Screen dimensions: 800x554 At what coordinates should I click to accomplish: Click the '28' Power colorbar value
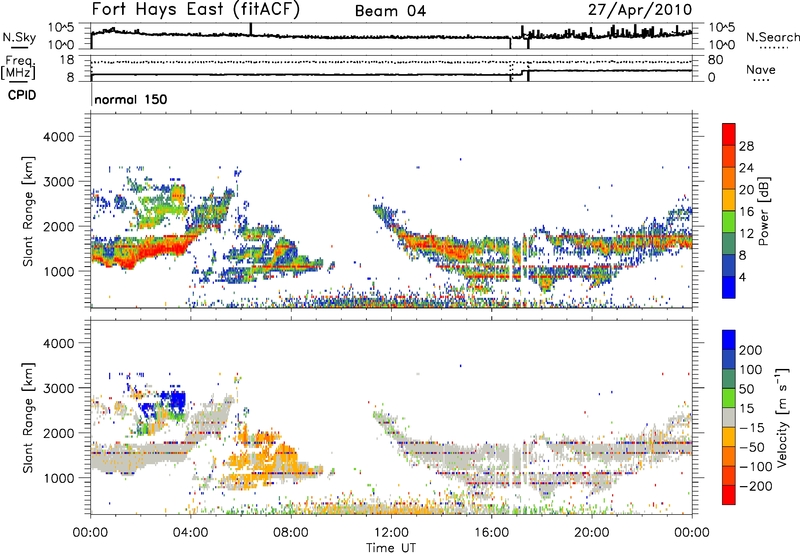(746, 146)
